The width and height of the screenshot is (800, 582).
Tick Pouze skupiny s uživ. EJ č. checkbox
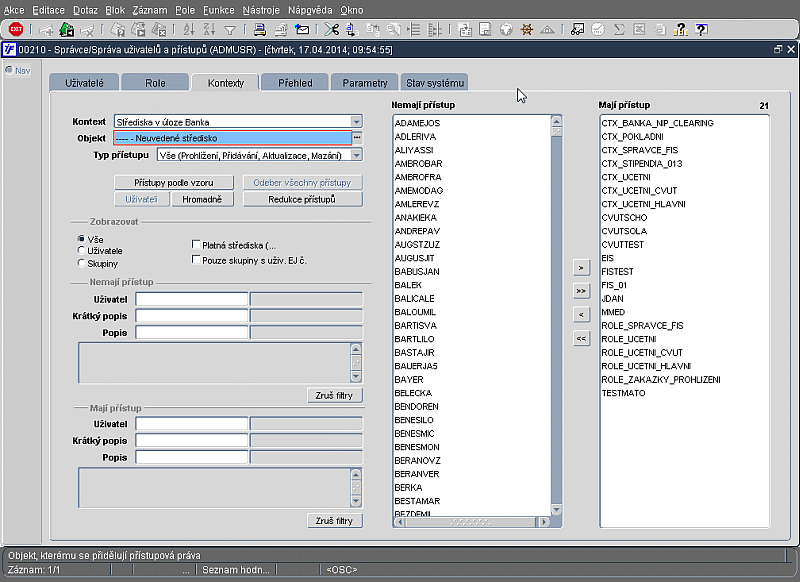(x=196, y=260)
